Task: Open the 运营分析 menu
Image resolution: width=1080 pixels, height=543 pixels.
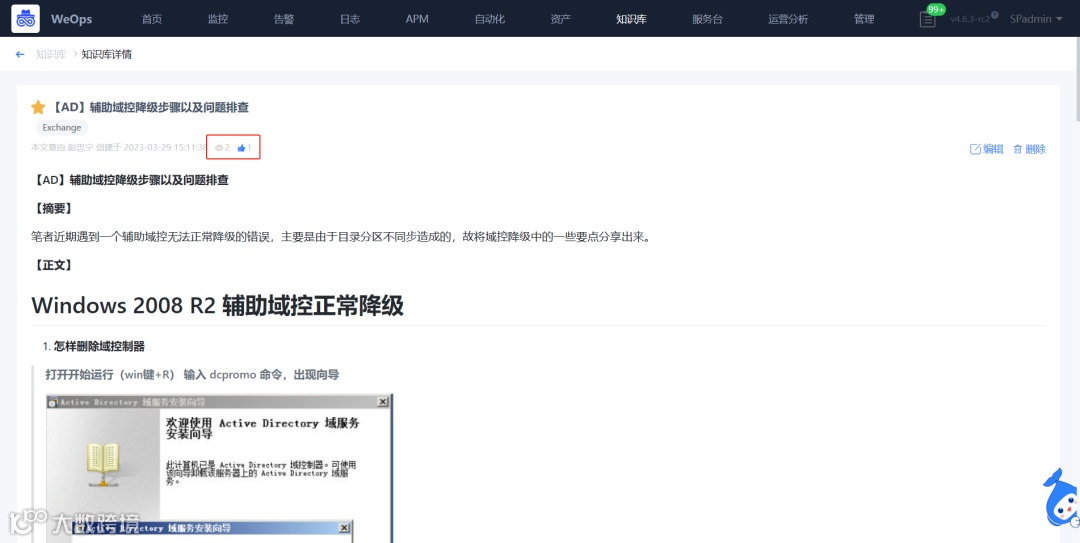Action: tap(788, 19)
